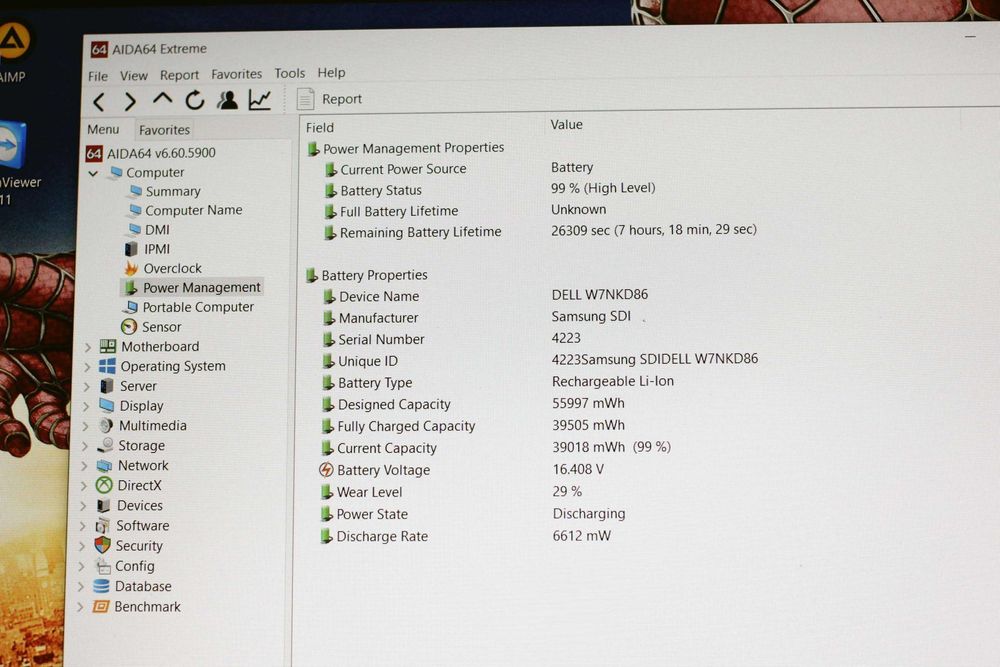Expand the Operating System tree node
This screenshot has width=1000, height=667.
click(87, 367)
